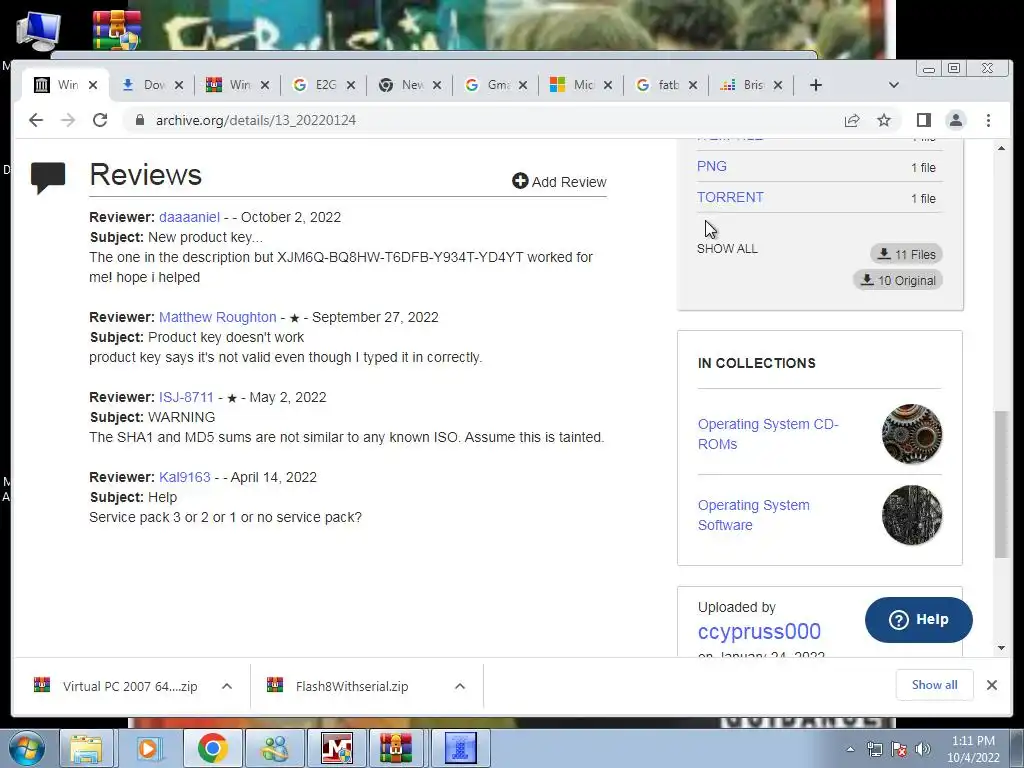1024x768 pixels.
Task: Open reviewer daaaaniel's profile
Action: [x=189, y=217]
